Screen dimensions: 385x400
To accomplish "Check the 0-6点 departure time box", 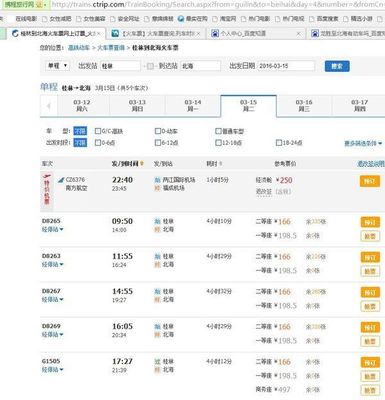I will pyautogui.click(x=98, y=143).
